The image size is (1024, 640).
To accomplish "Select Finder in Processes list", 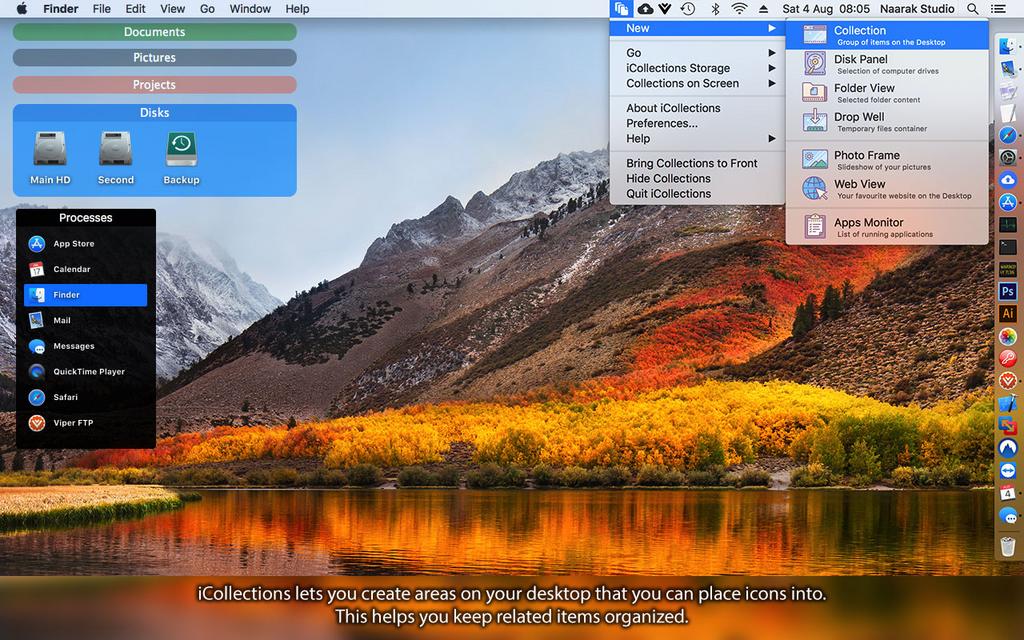I will point(86,295).
